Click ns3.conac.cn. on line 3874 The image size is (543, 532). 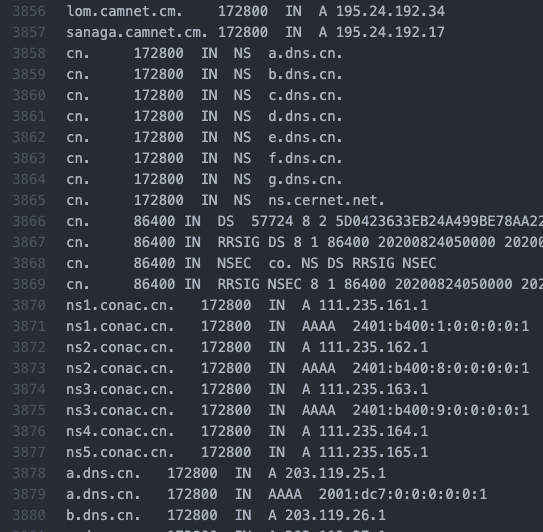120,389
